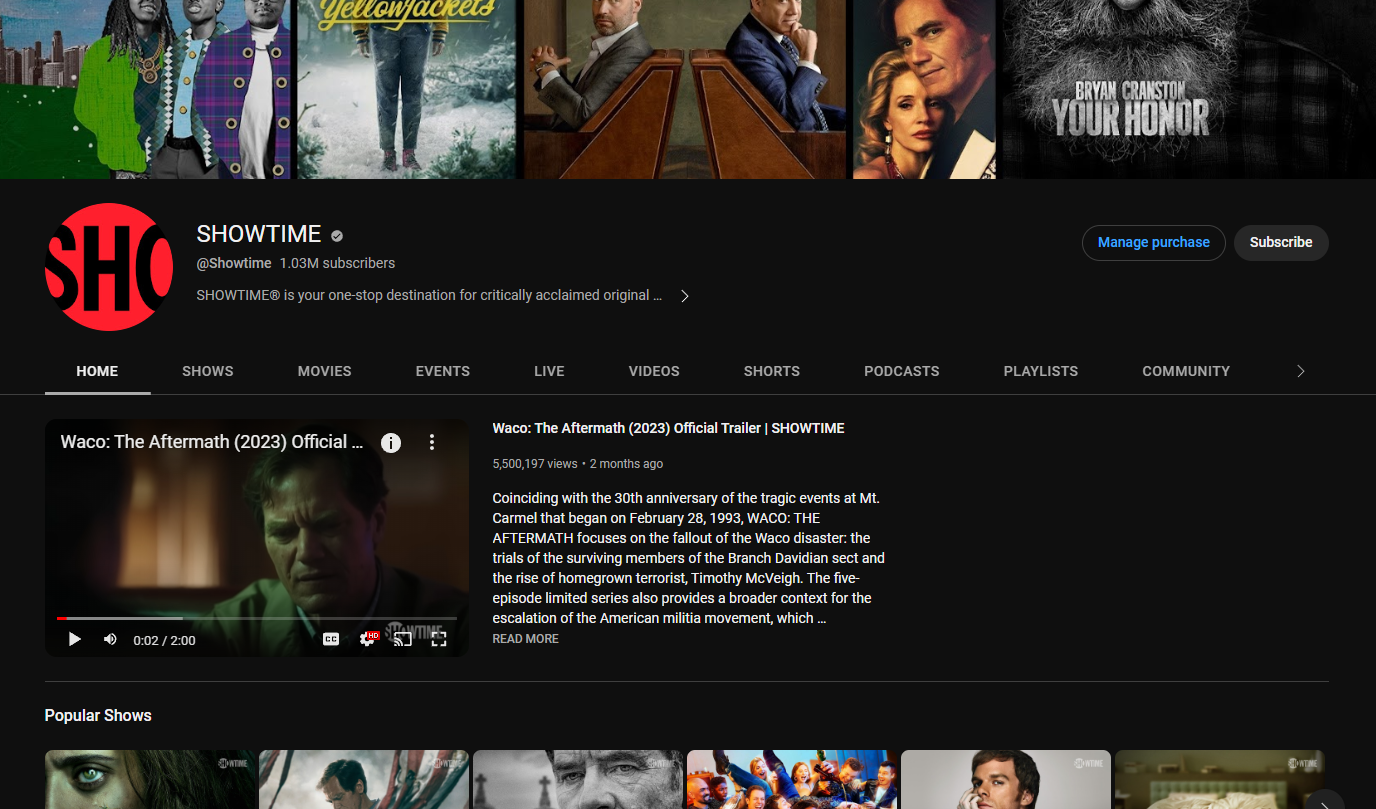
Task: Click the Yellowjackets banner artwork
Action: pyautogui.click(x=406, y=89)
